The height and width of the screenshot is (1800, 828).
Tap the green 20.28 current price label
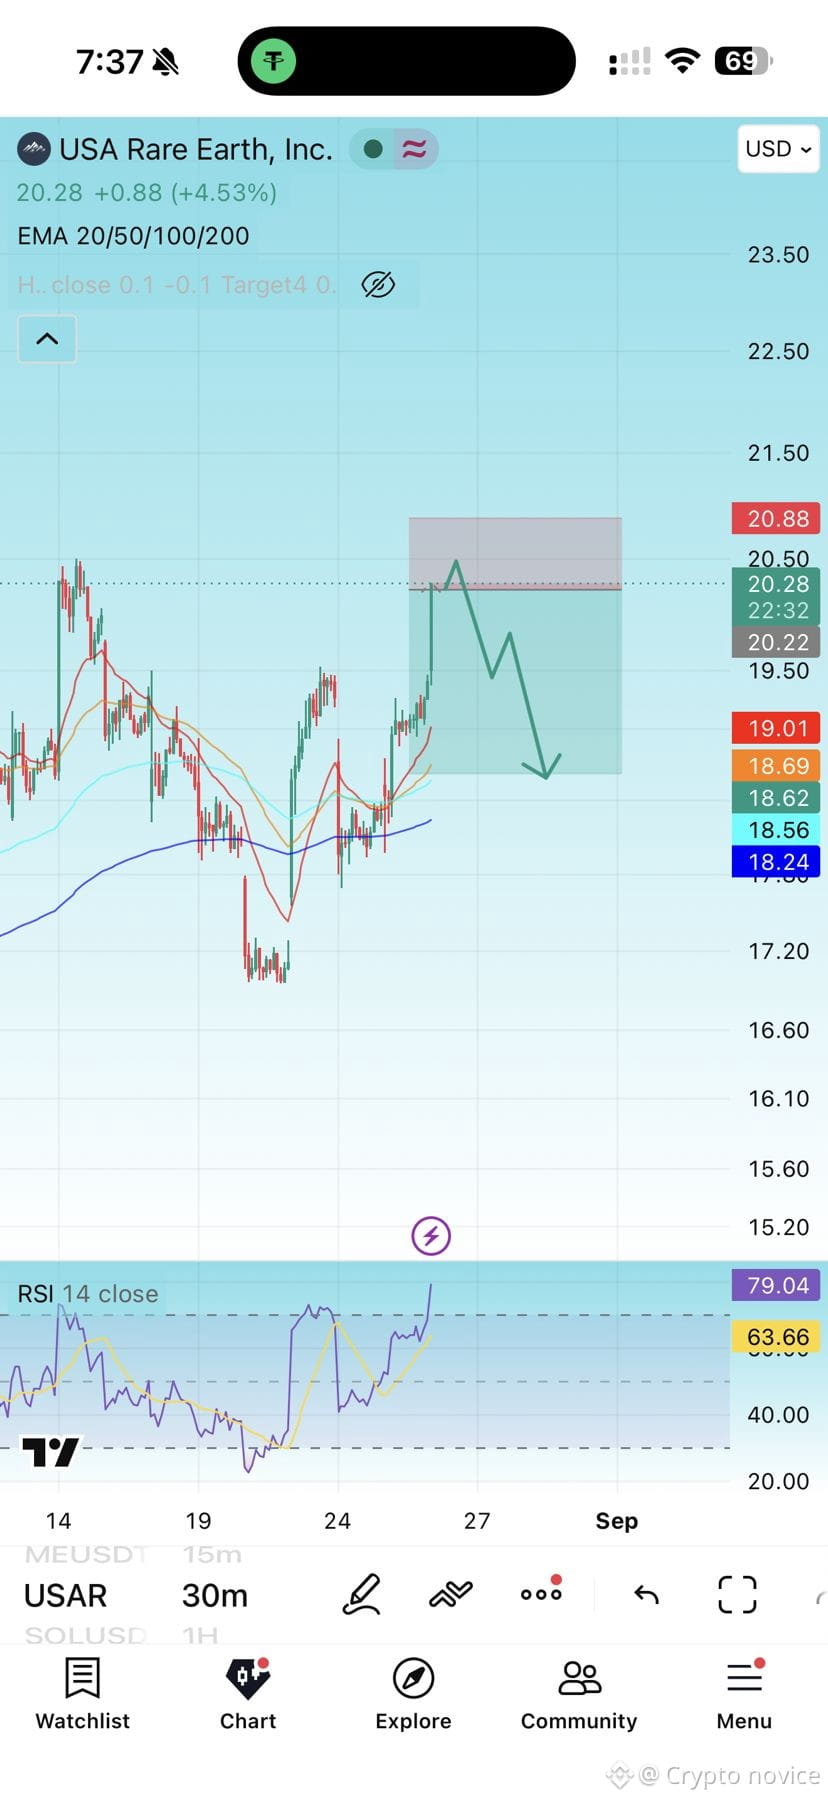tap(777, 596)
